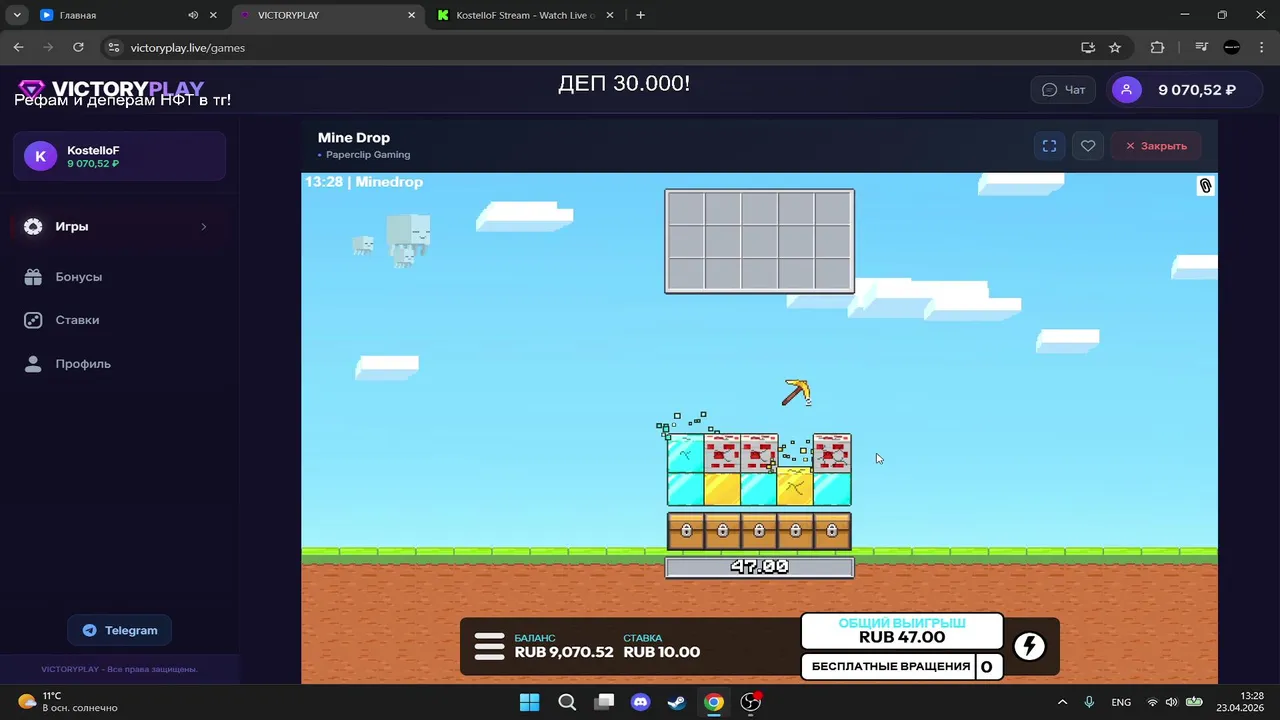
Task: Open Discord from the taskbar
Action: [640, 702]
